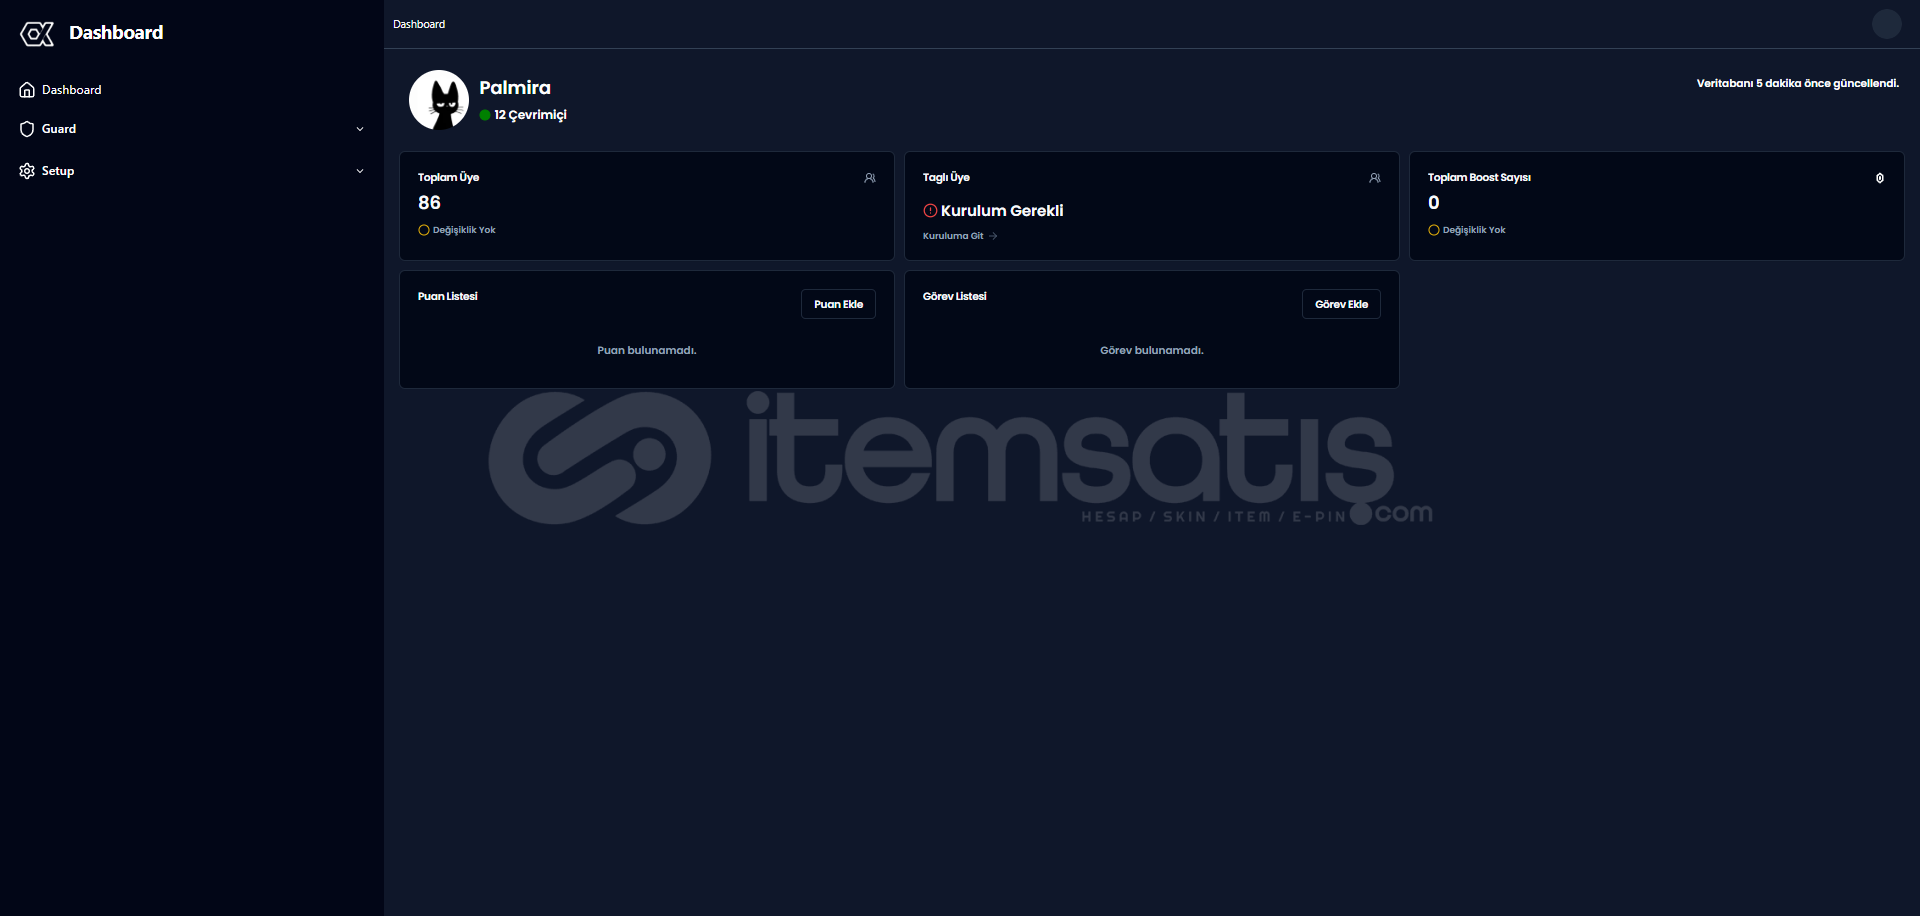Expand the Setup menu chevron
Image resolution: width=1920 pixels, height=916 pixels.
click(x=360, y=171)
